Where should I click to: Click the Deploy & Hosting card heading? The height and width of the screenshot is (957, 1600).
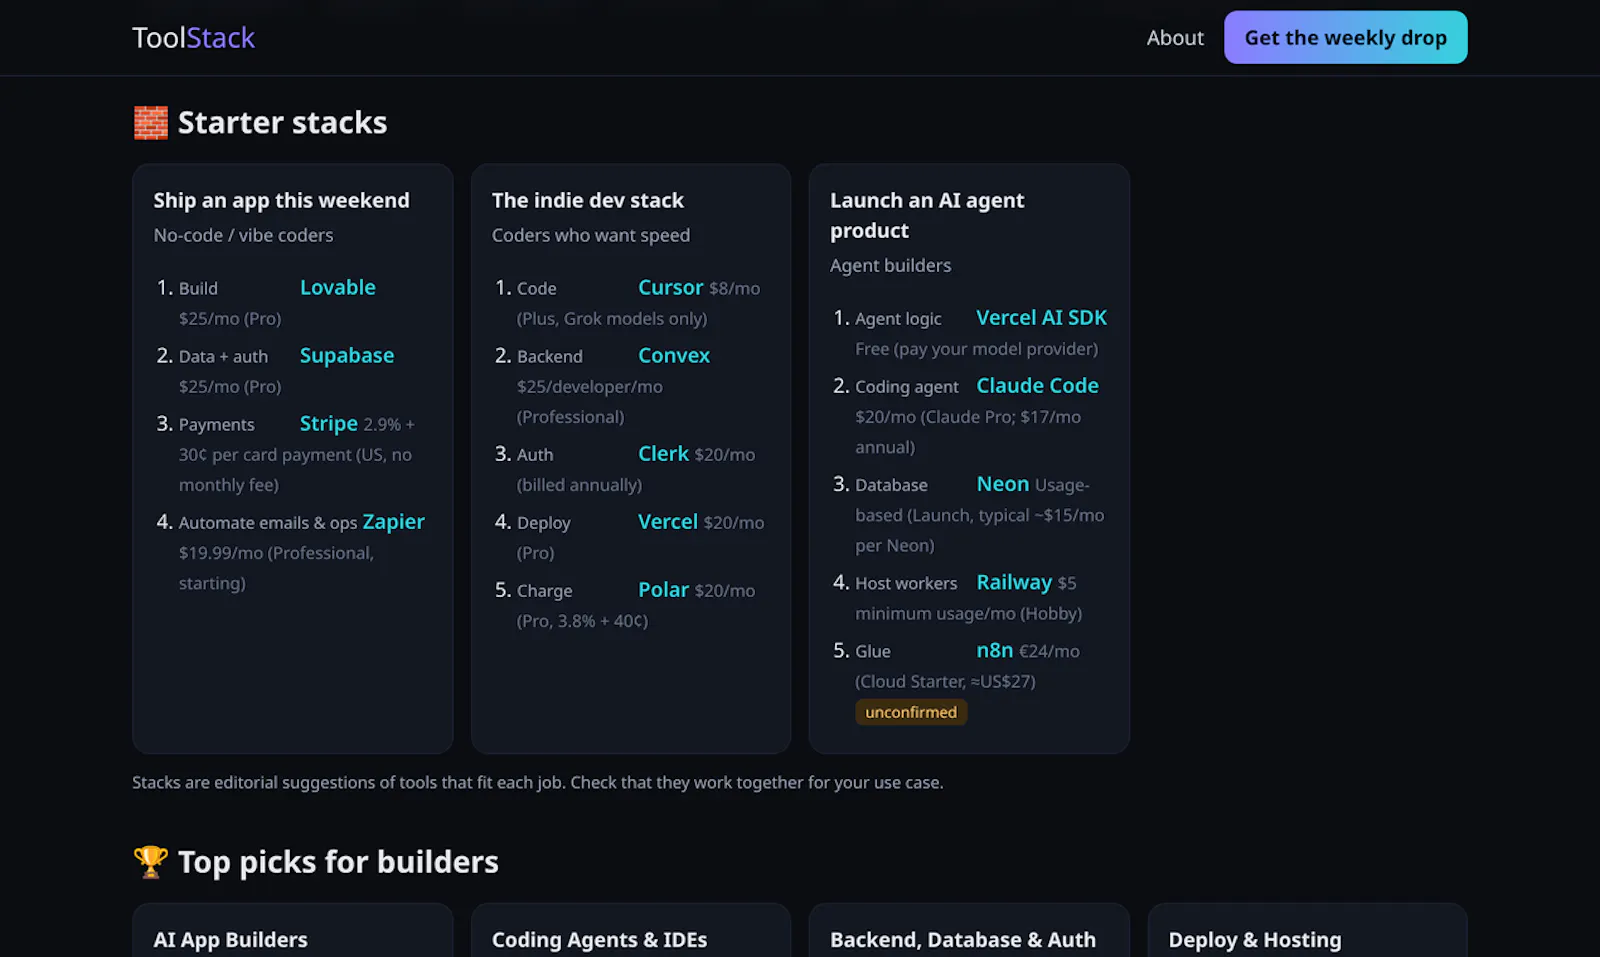click(x=1255, y=939)
